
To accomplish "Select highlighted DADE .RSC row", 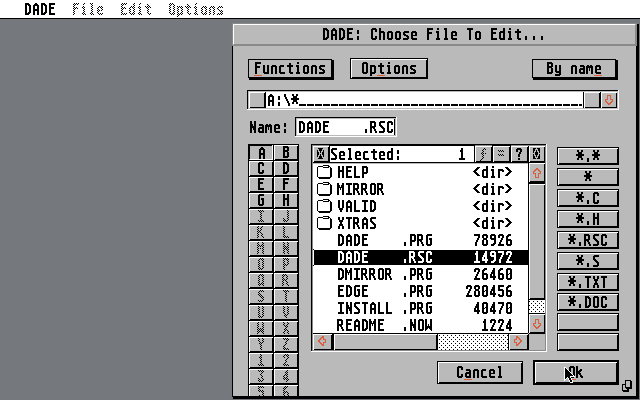I will coord(421,258).
